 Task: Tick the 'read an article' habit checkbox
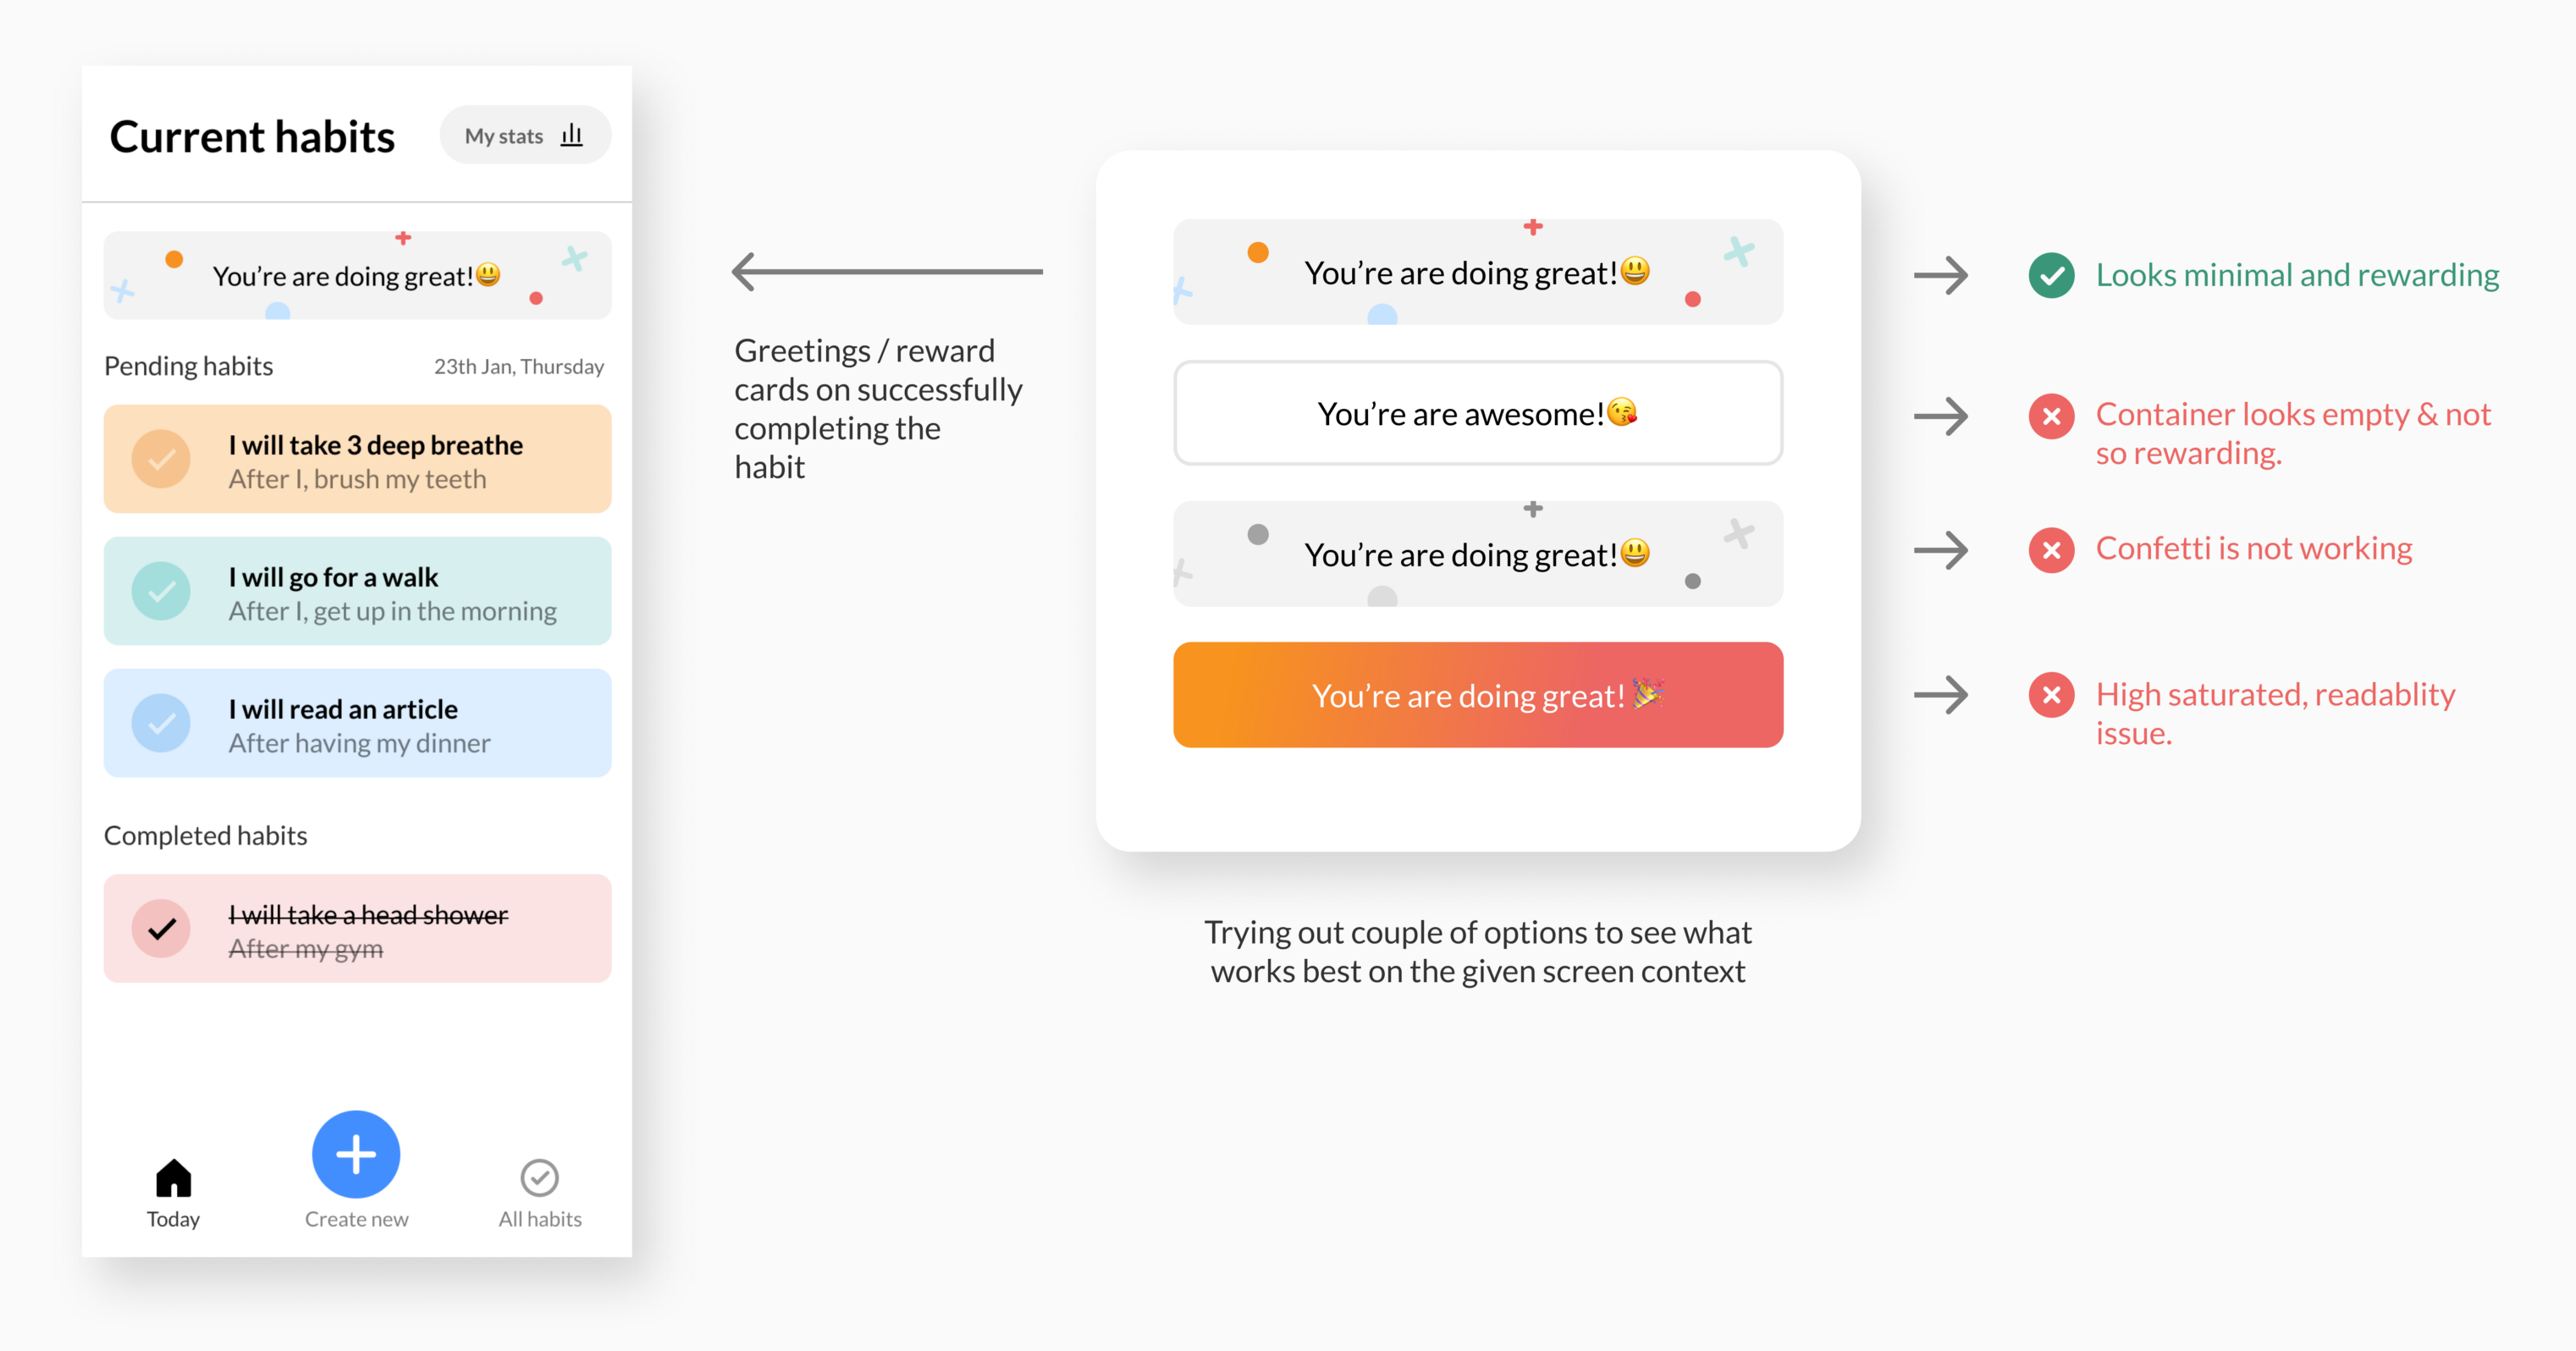(x=161, y=723)
